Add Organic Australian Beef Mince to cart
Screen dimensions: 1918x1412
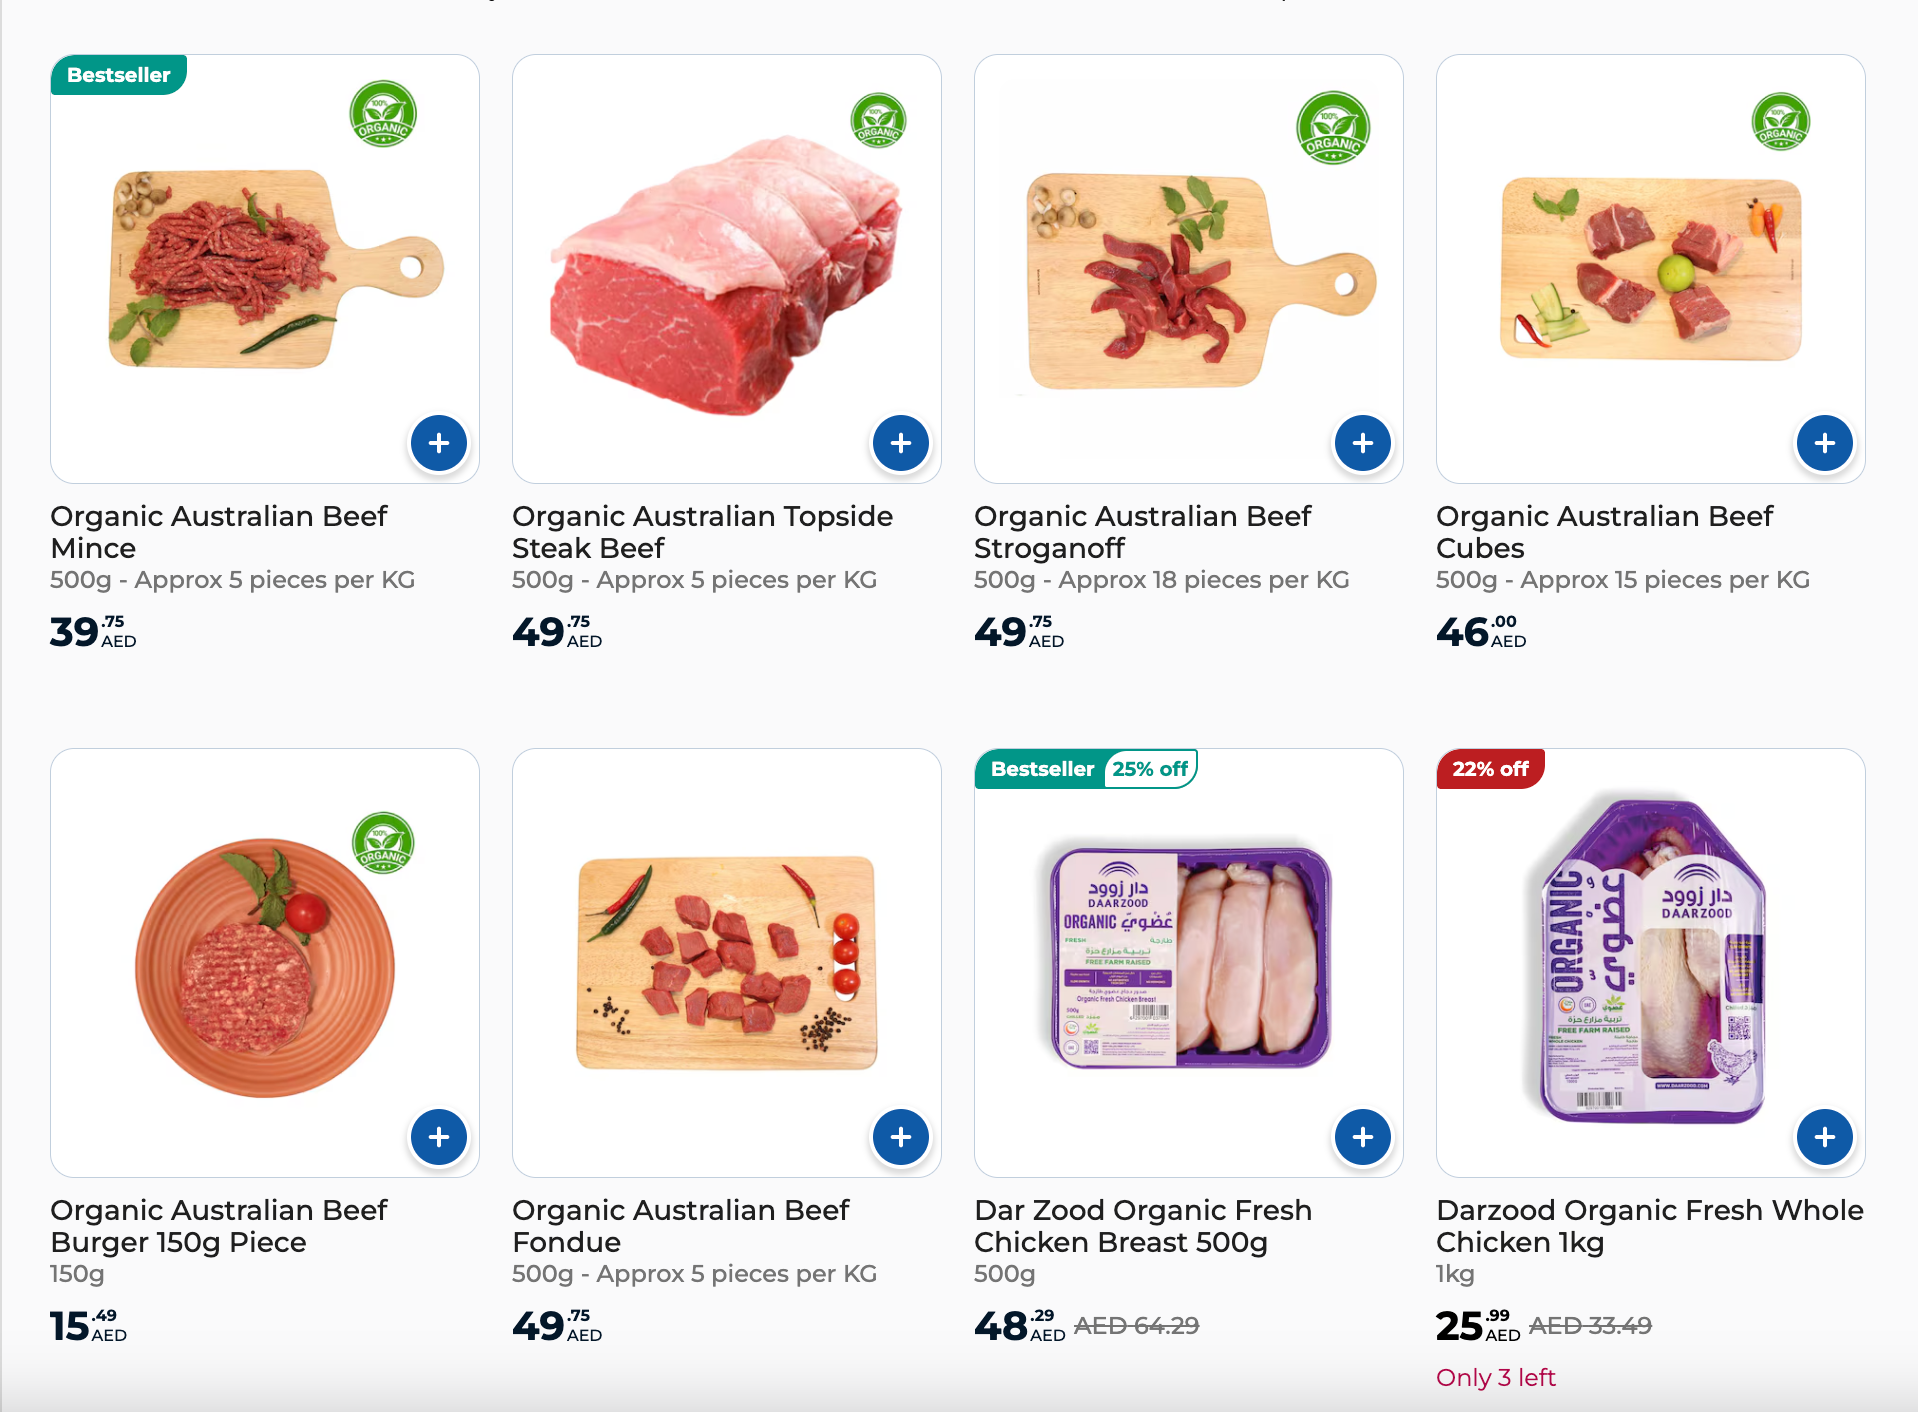[x=439, y=443]
